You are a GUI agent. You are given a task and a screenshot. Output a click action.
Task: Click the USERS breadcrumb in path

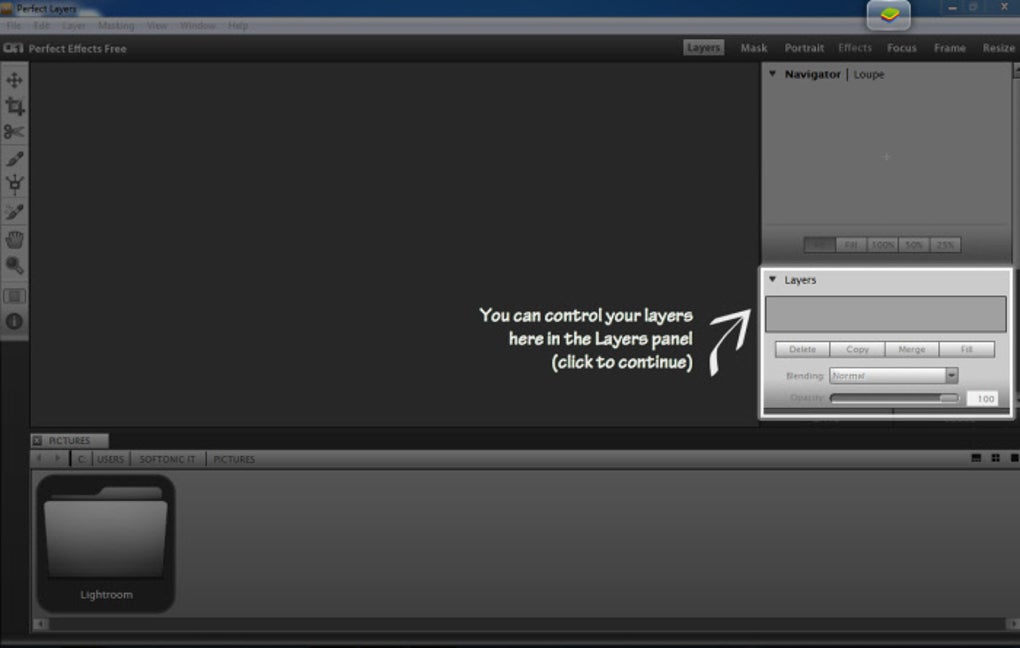click(x=110, y=459)
